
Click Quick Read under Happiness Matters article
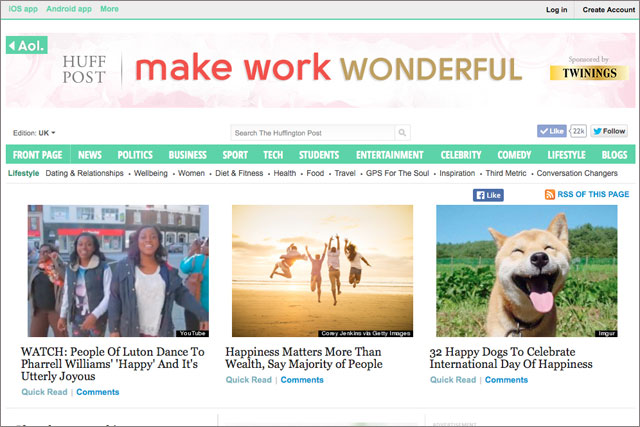249,380
